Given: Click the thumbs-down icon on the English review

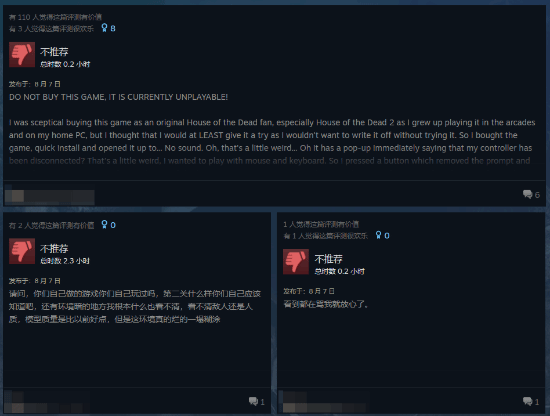Looking at the screenshot, I should pyautogui.click(x=22, y=54).
